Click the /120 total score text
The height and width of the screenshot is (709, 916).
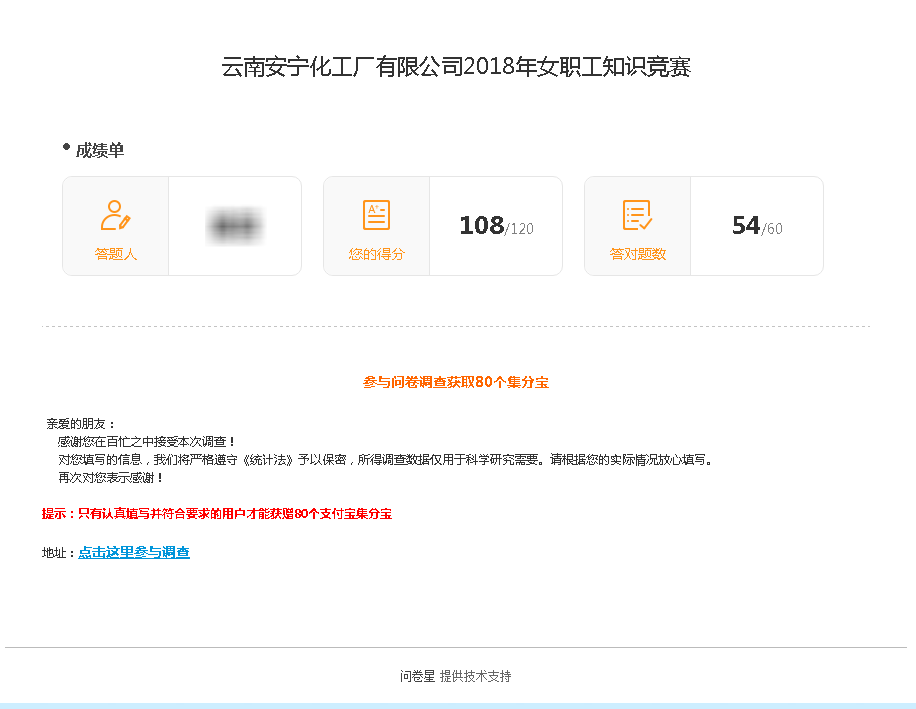coord(519,229)
